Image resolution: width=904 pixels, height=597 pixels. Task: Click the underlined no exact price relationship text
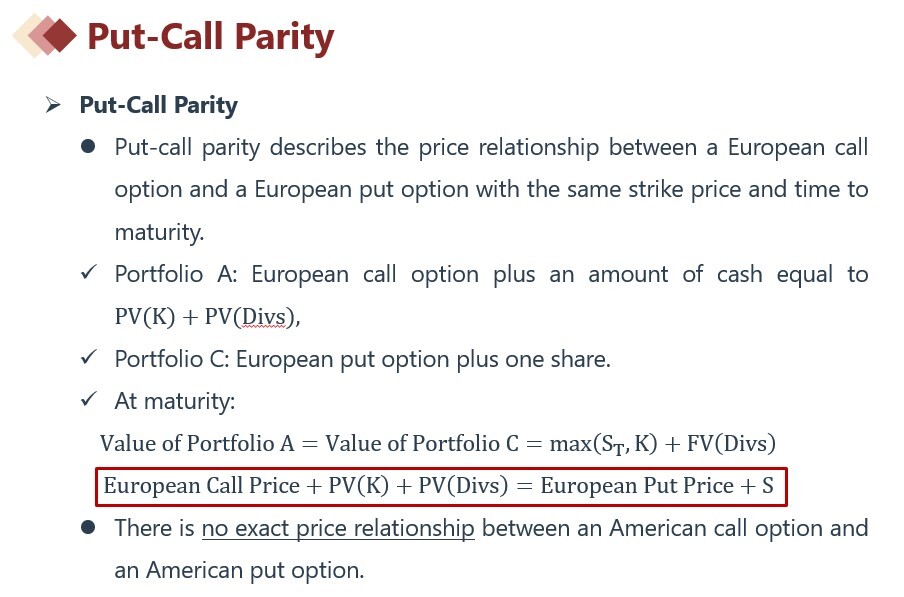[338, 528]
